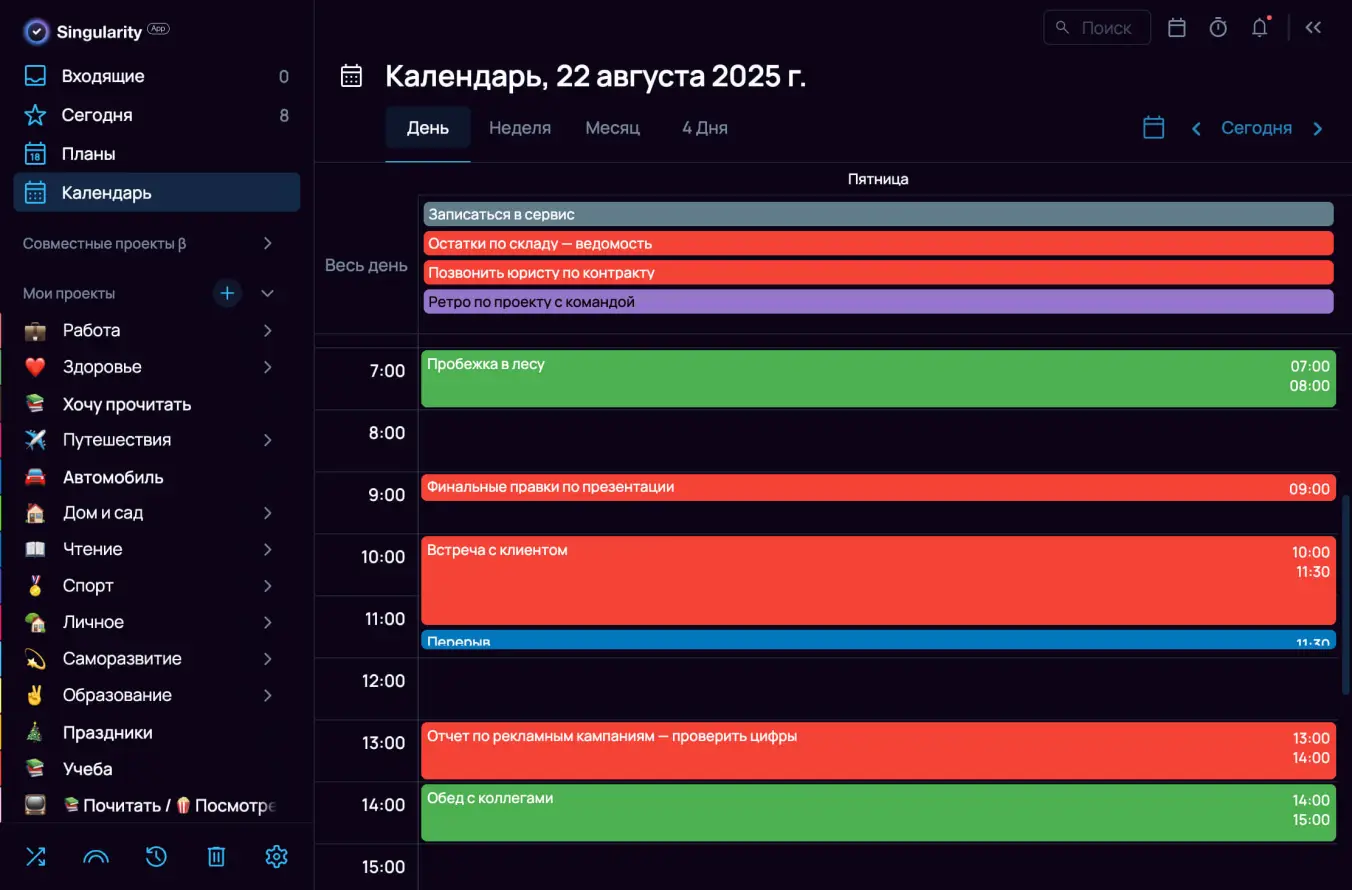Viewport: 1352px width, 890px height.
Task: Go to Сегодня in the calendar
Action: coord(1257,128)
